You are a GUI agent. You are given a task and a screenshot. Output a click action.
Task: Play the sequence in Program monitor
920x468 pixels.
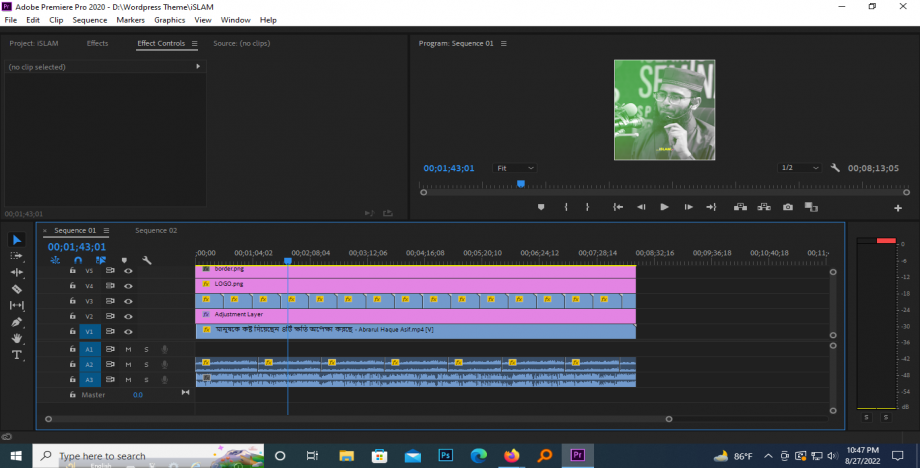tap(664, 207)
